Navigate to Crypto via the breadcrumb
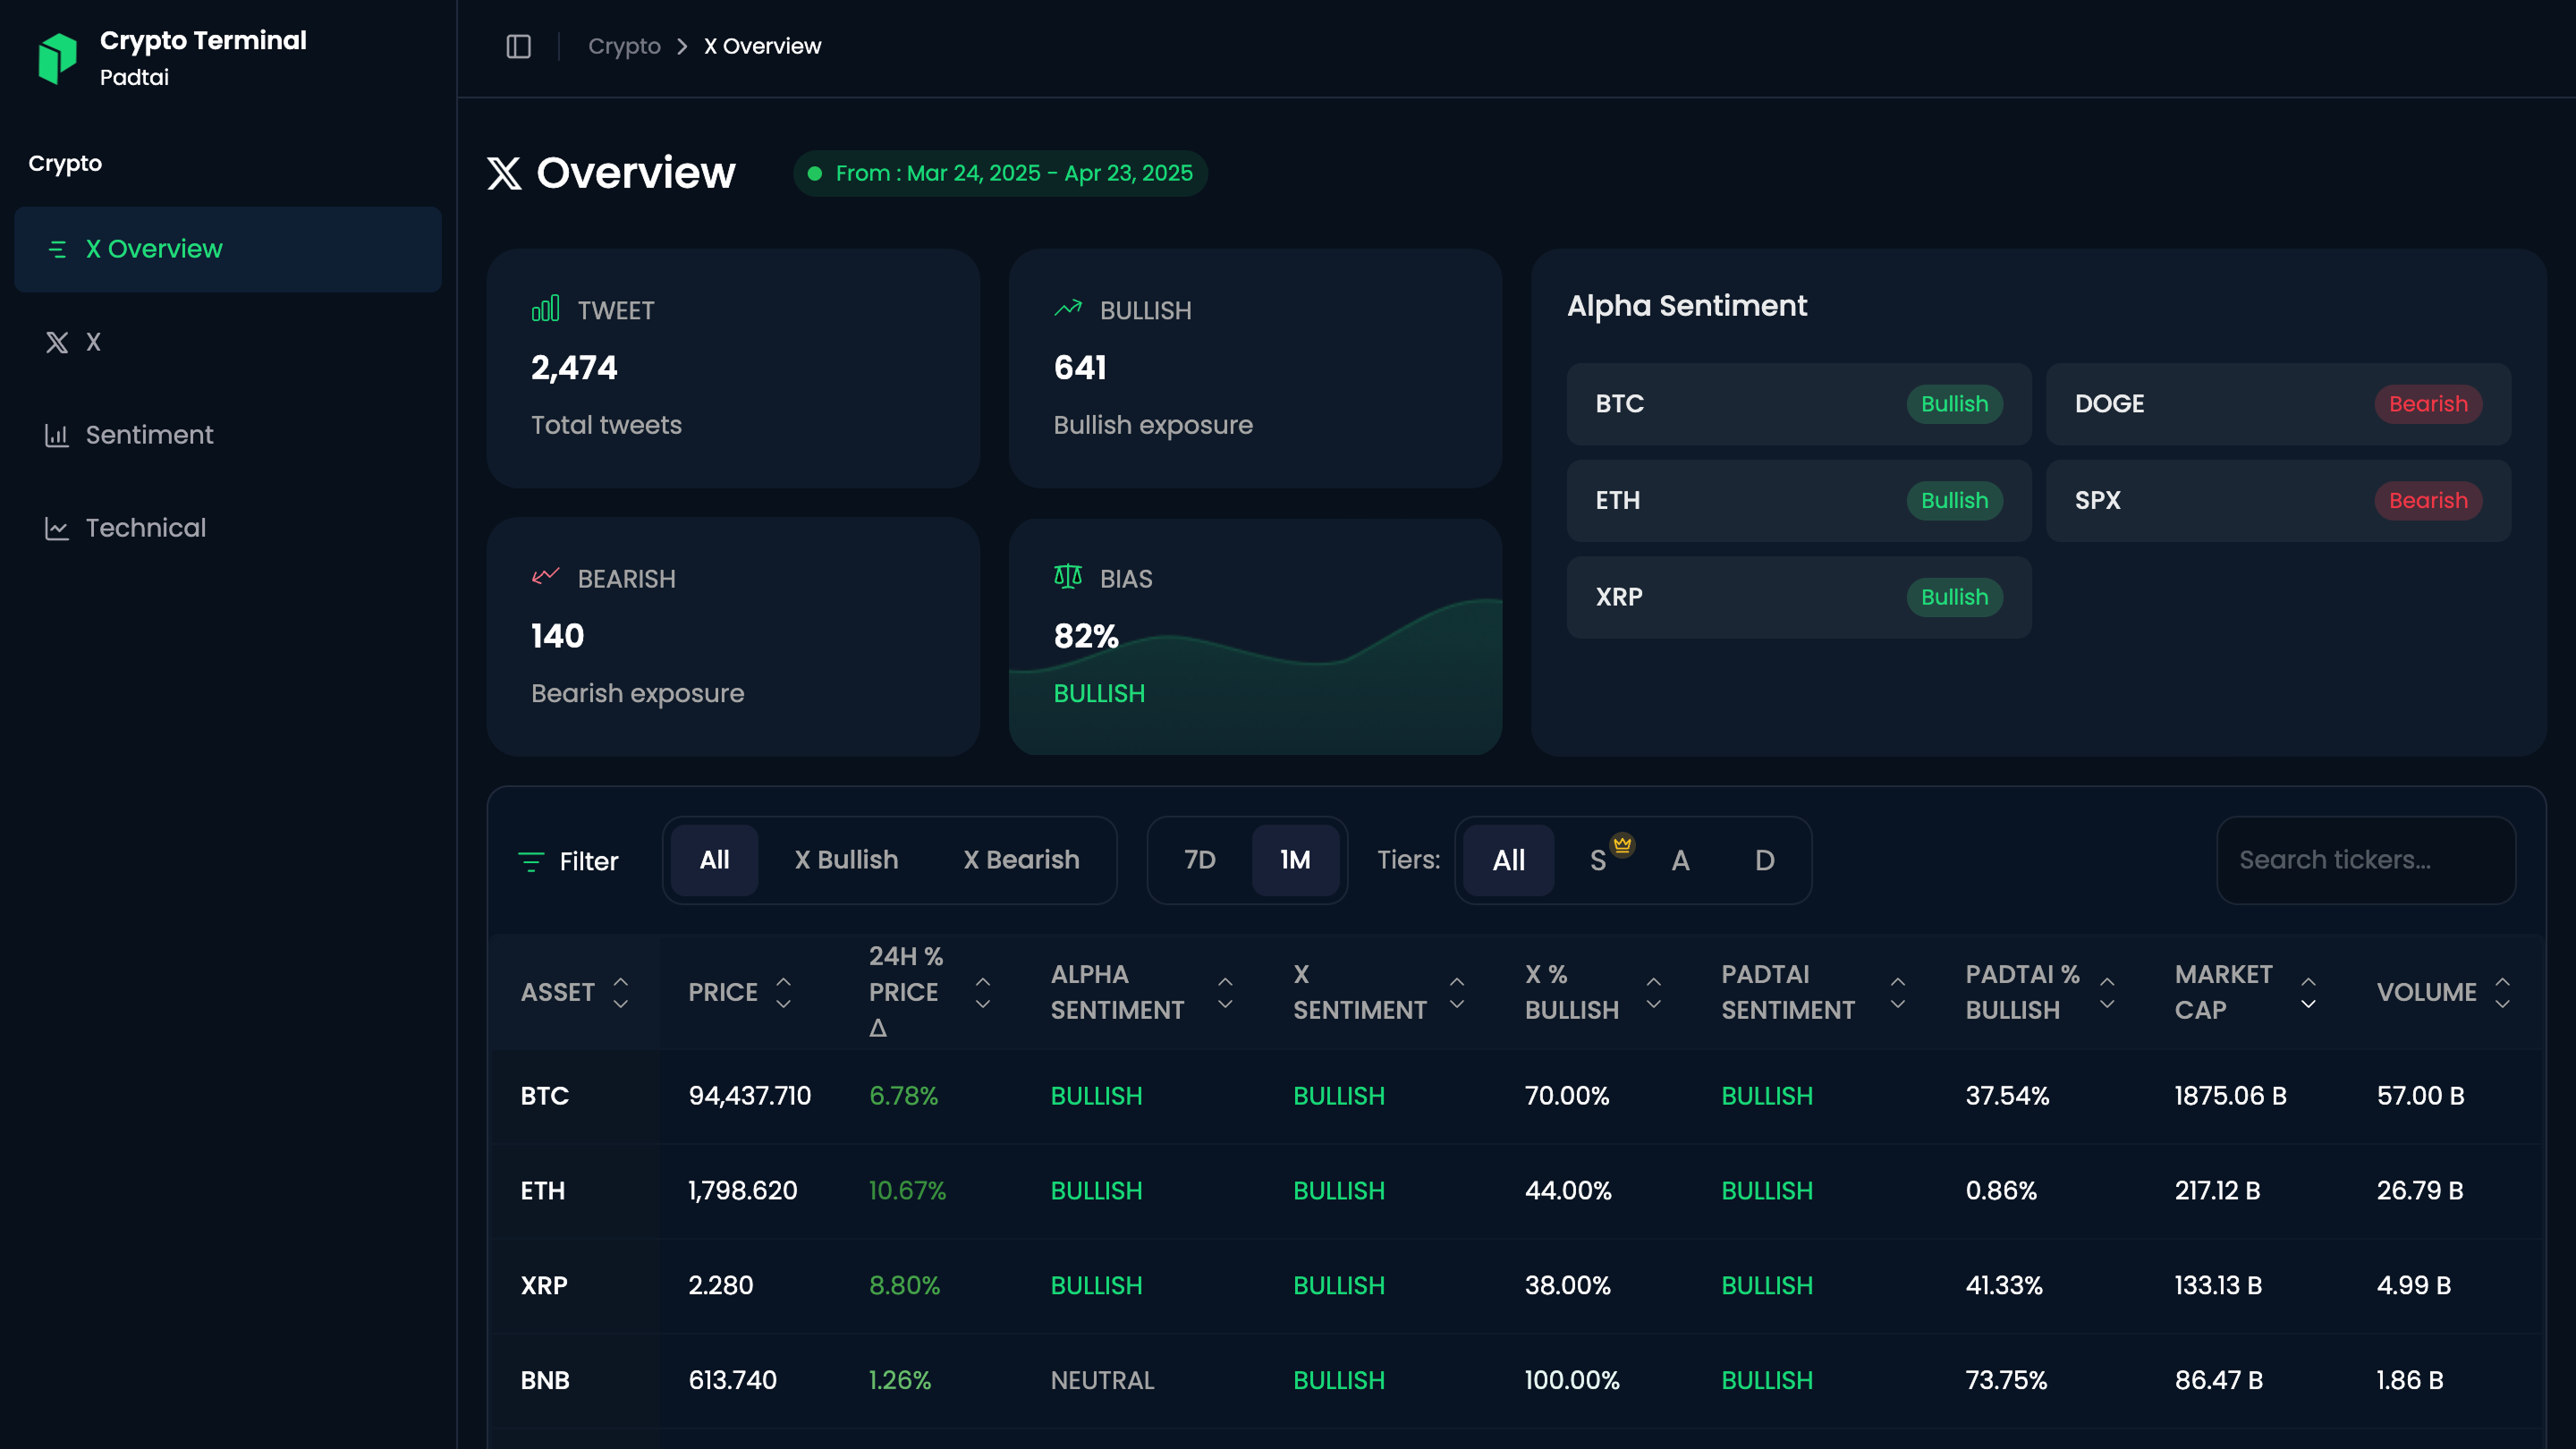Viewport: 2576px width, 1449px height. 623,45
